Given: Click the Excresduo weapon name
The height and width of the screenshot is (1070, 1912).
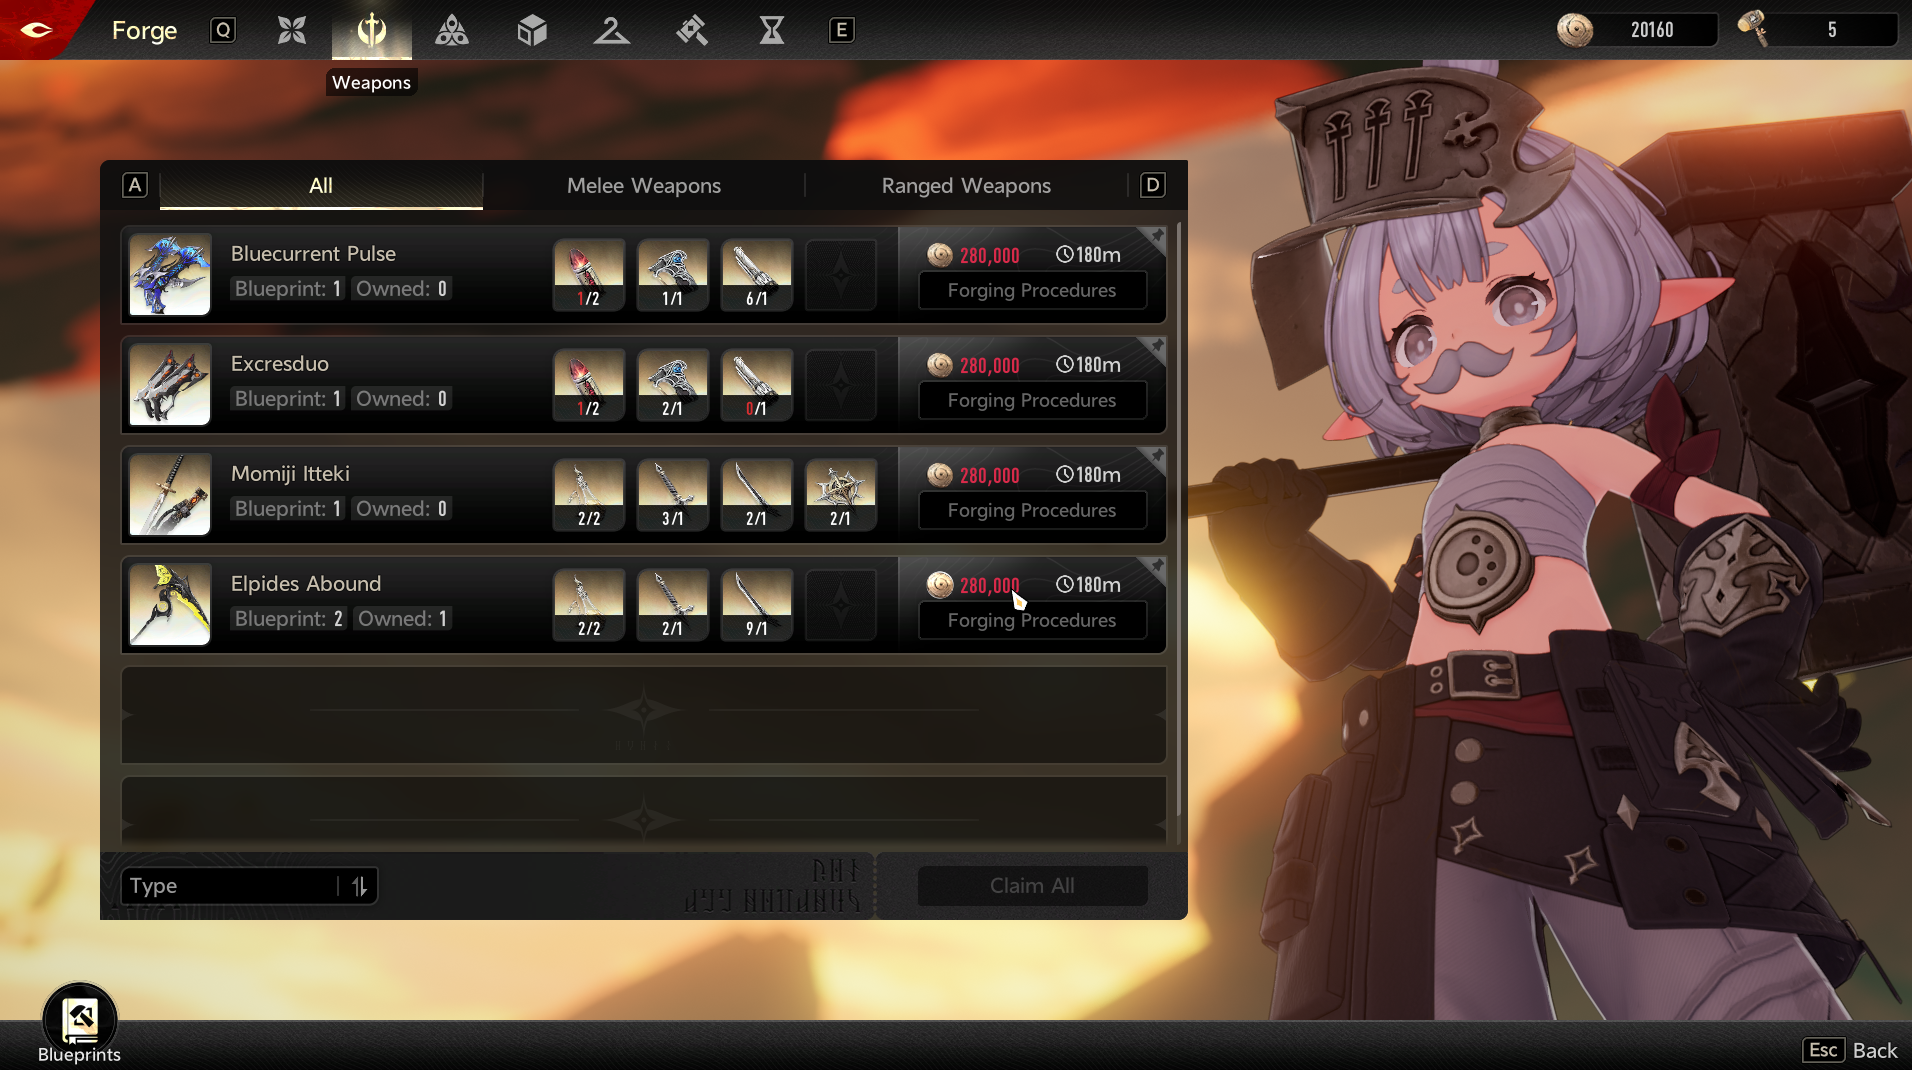Looking at the screenshot, I should tap(280, 364).
